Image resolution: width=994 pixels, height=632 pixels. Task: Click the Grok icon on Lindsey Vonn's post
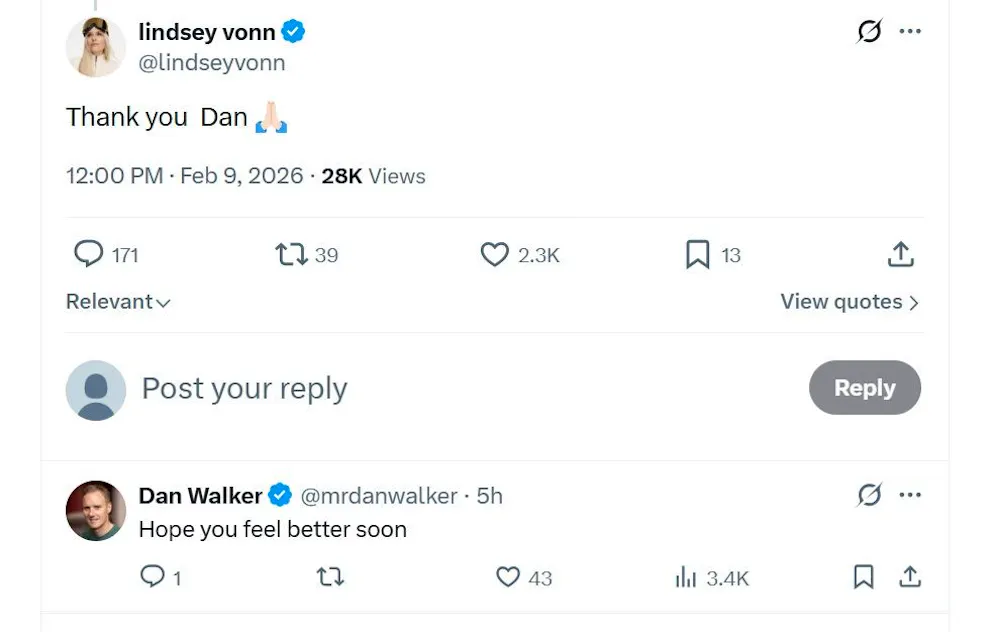[868, 31]
